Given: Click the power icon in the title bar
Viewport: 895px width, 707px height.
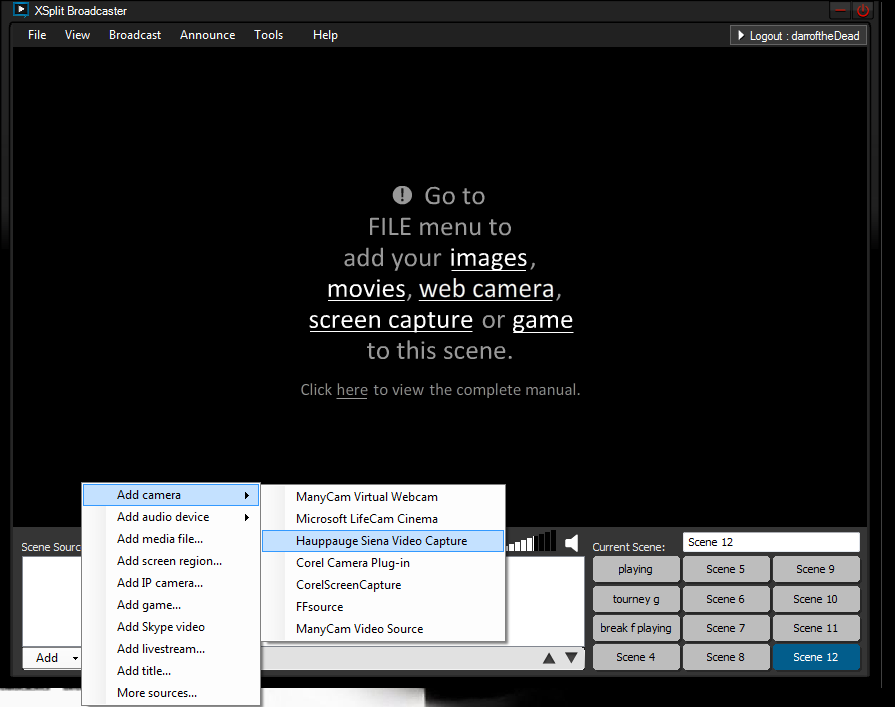Looking at the screenshot, I should point(862,10).
